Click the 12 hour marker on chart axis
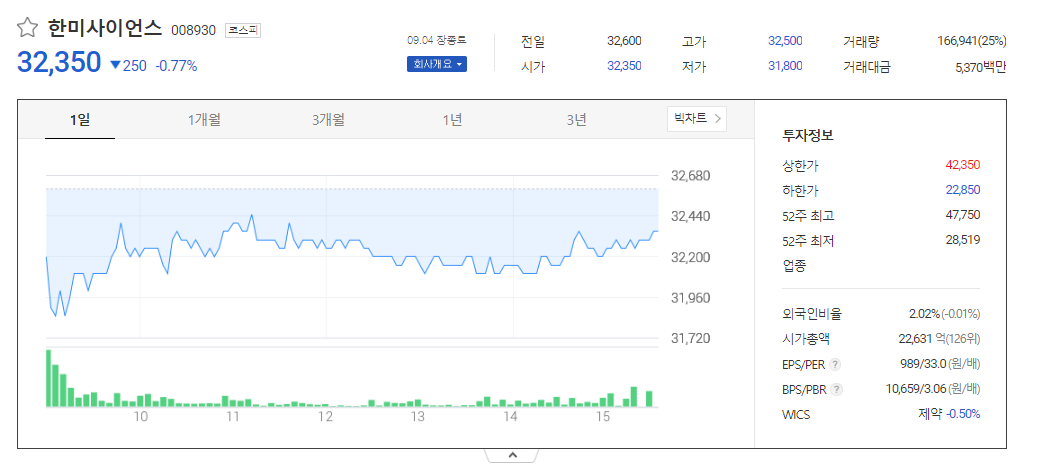This screenshot has height=473, width=1038. tap(325, 417)
